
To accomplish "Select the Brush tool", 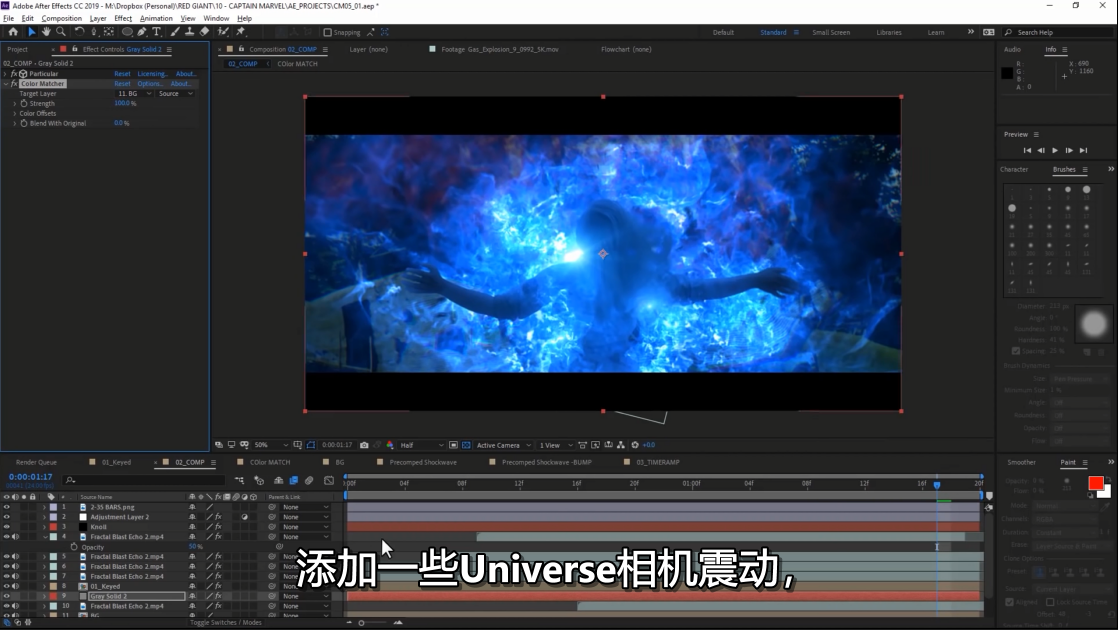I will click(175, 32).
